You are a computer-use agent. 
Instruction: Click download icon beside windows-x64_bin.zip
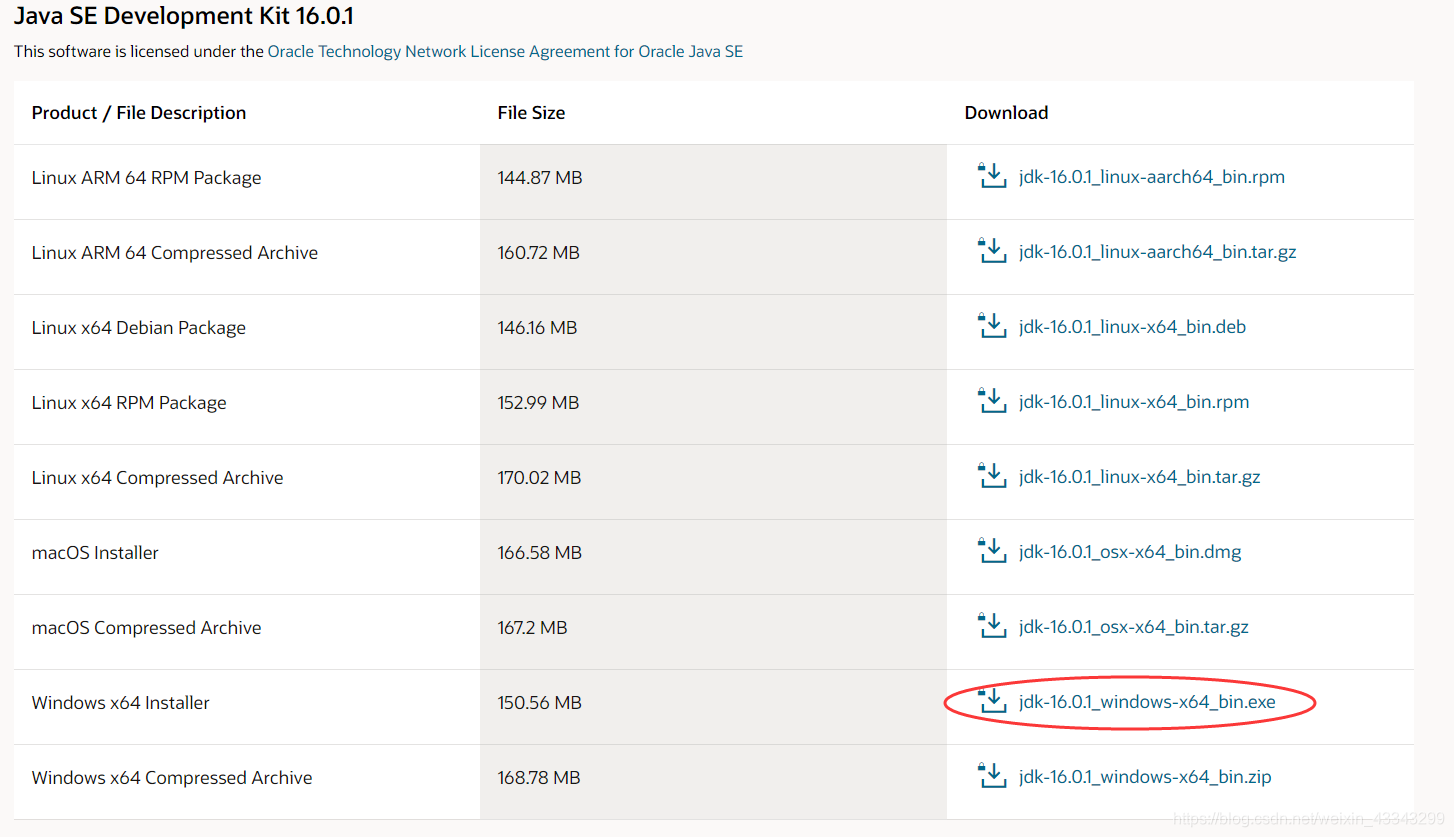[x=991, y=776]
